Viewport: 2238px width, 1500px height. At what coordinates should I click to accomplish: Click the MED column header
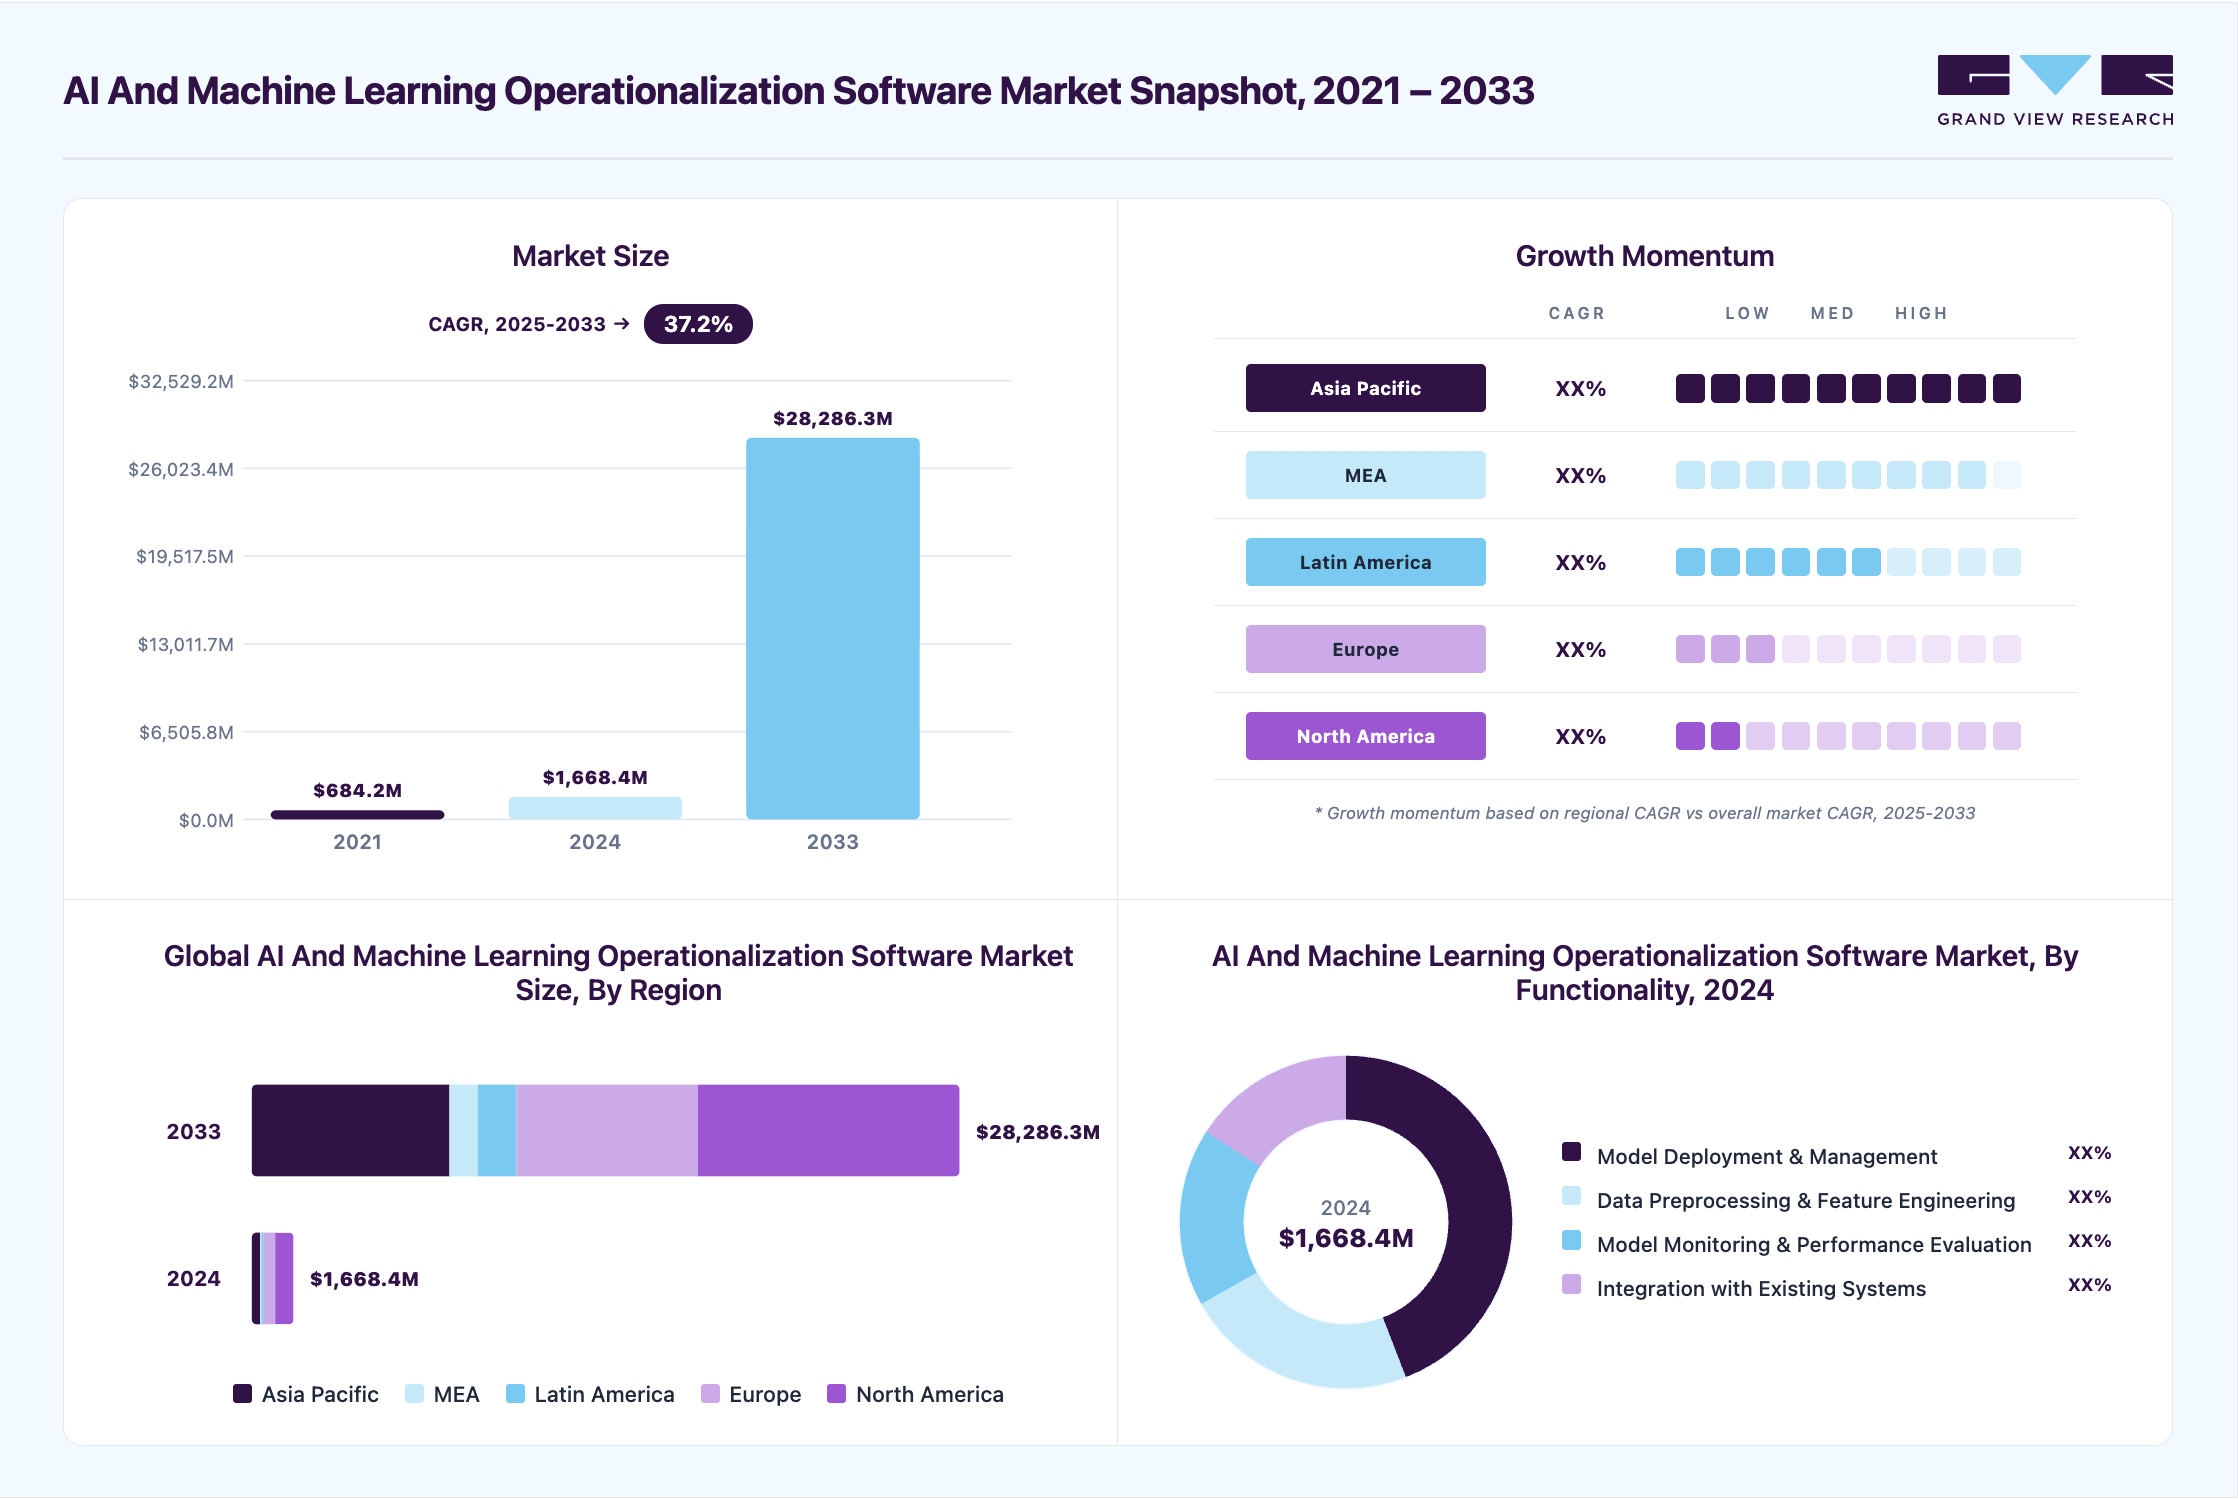pos(1832,313)
